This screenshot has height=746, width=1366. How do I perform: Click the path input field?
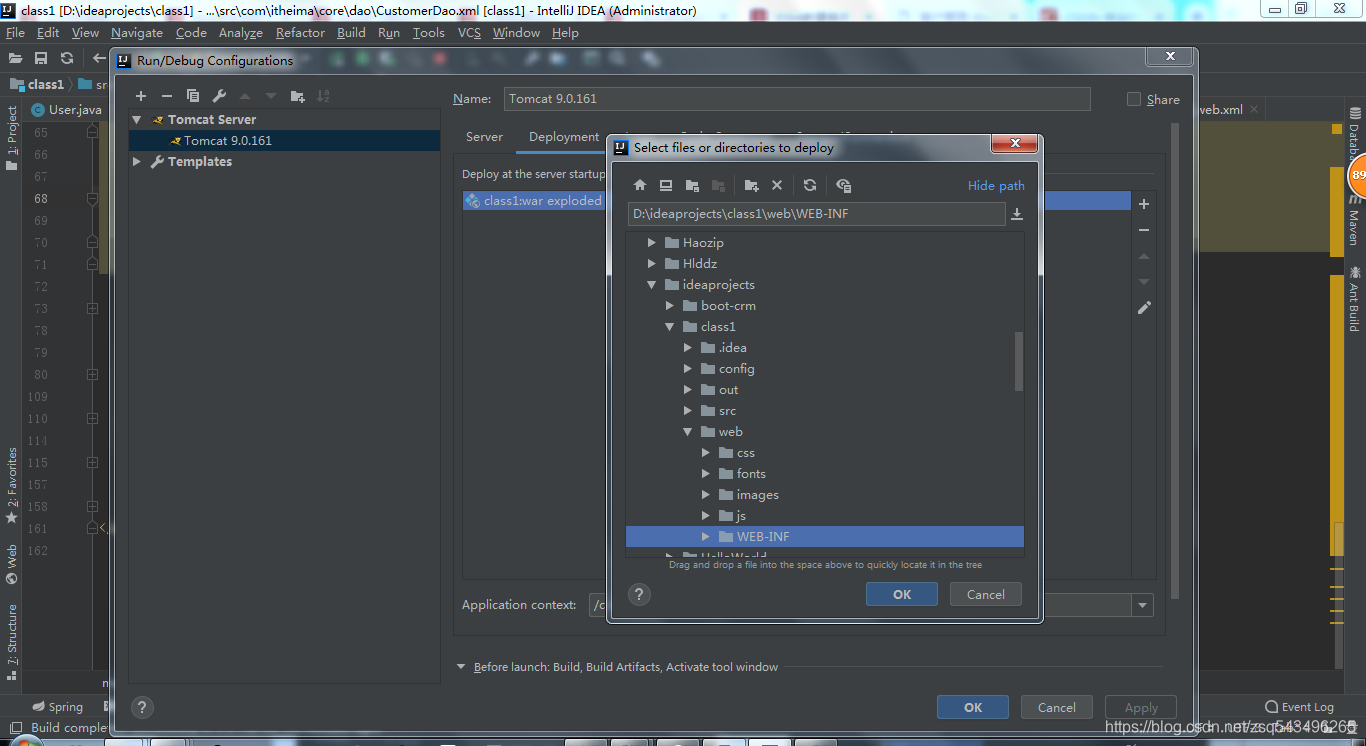816,214
